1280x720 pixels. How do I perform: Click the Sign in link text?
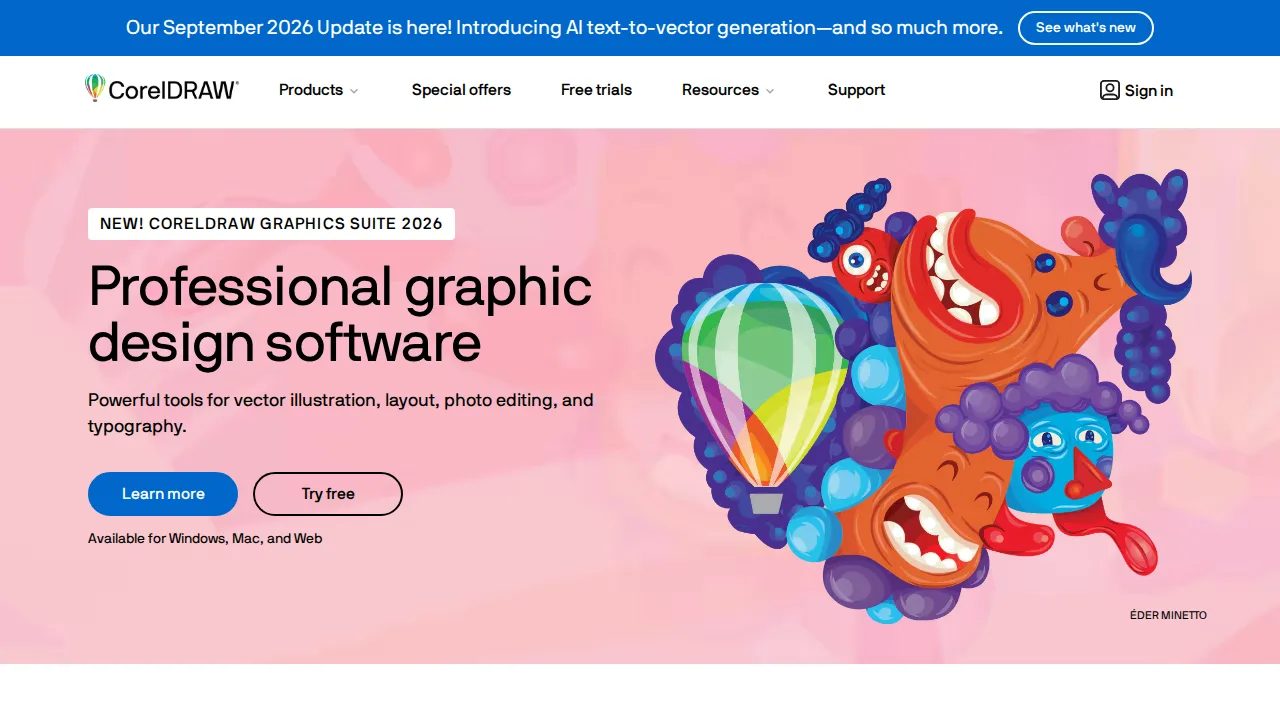point(1149,91)
